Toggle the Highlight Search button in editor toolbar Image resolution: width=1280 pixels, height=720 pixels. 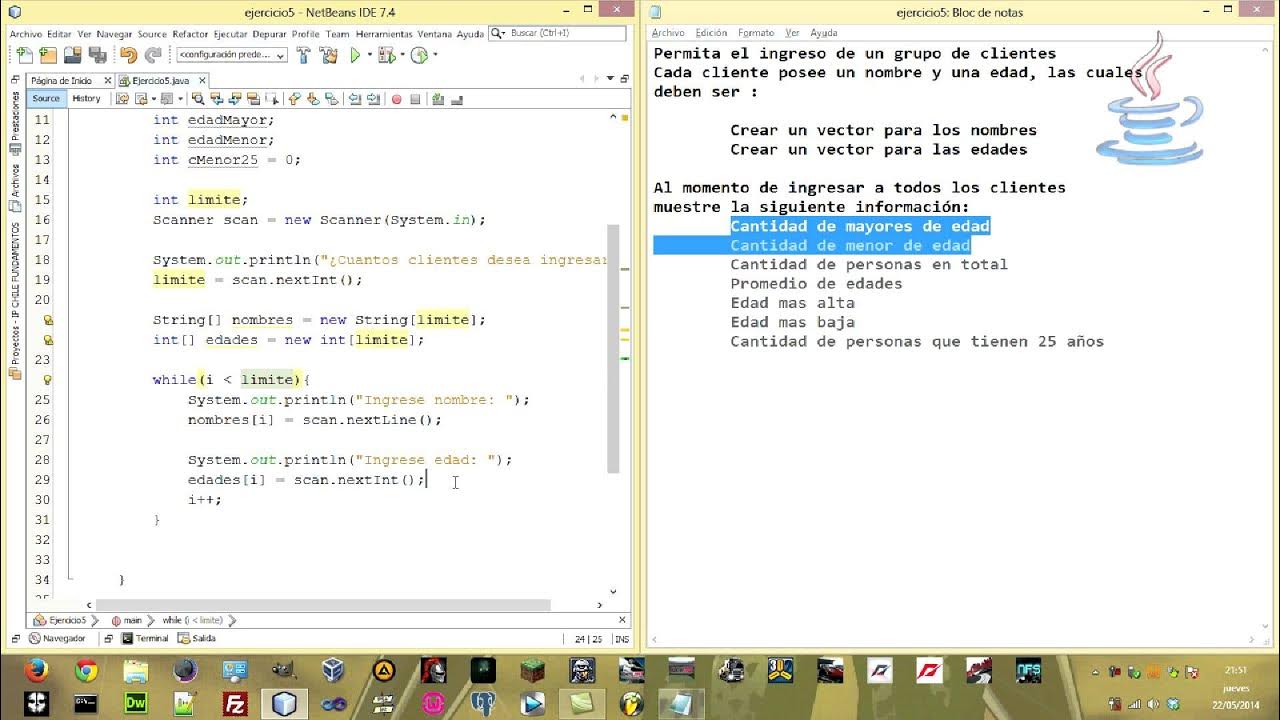(x=253, y=99)
